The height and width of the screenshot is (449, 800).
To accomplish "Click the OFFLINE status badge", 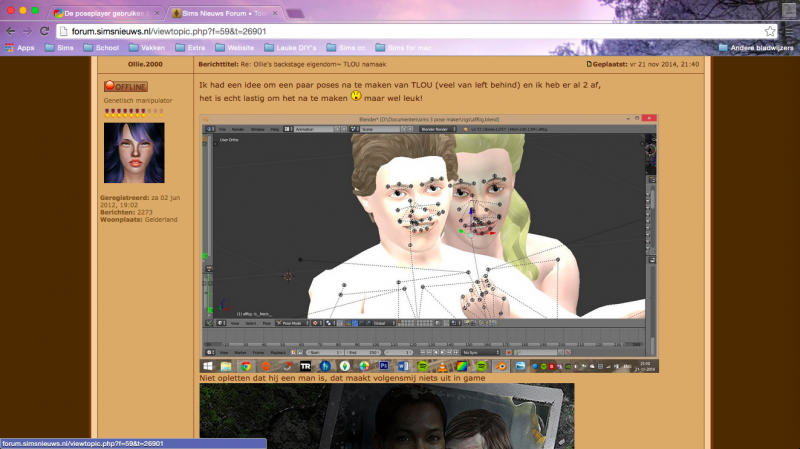I will pyautogui.click(x=126, y=86).
